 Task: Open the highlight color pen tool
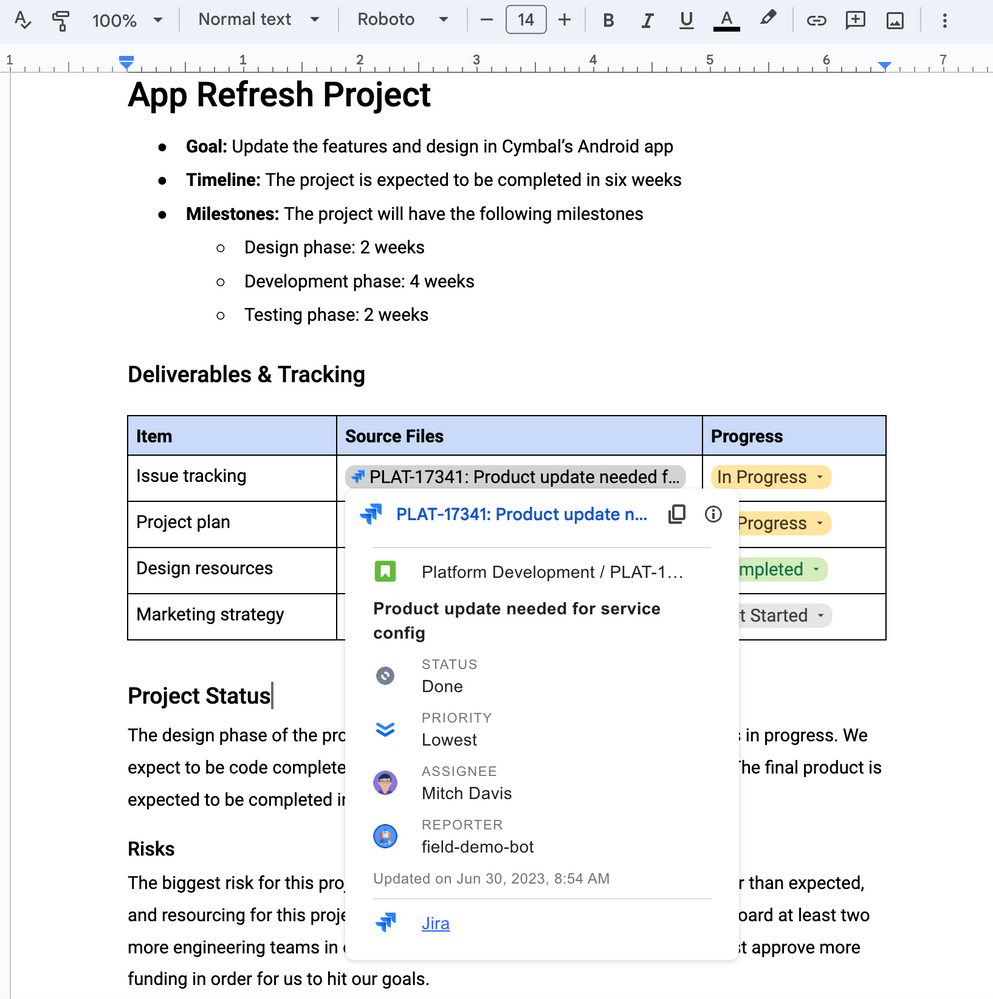[x=768, y=18]
